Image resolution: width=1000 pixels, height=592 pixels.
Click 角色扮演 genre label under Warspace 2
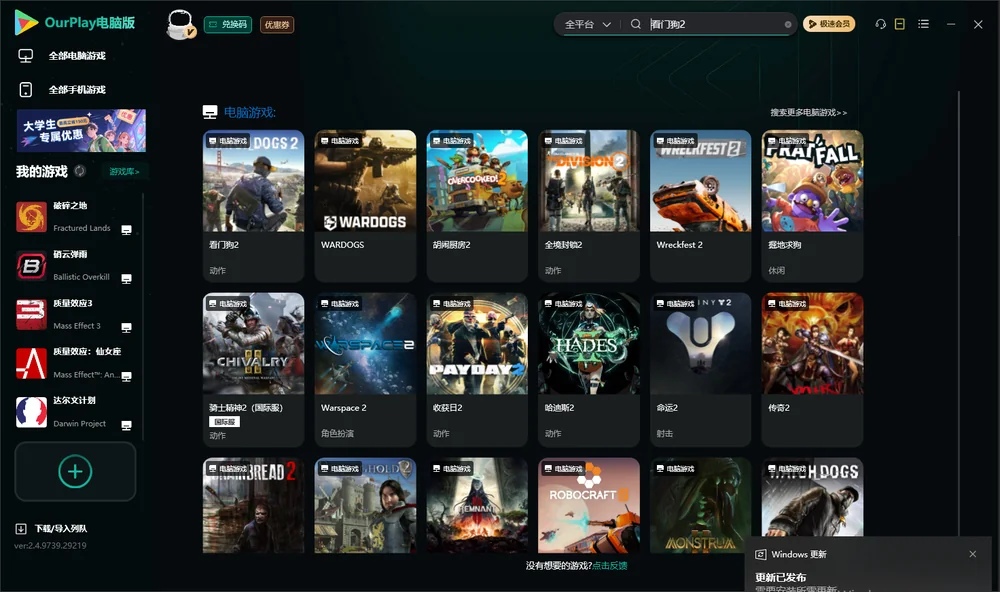(337, 434)
